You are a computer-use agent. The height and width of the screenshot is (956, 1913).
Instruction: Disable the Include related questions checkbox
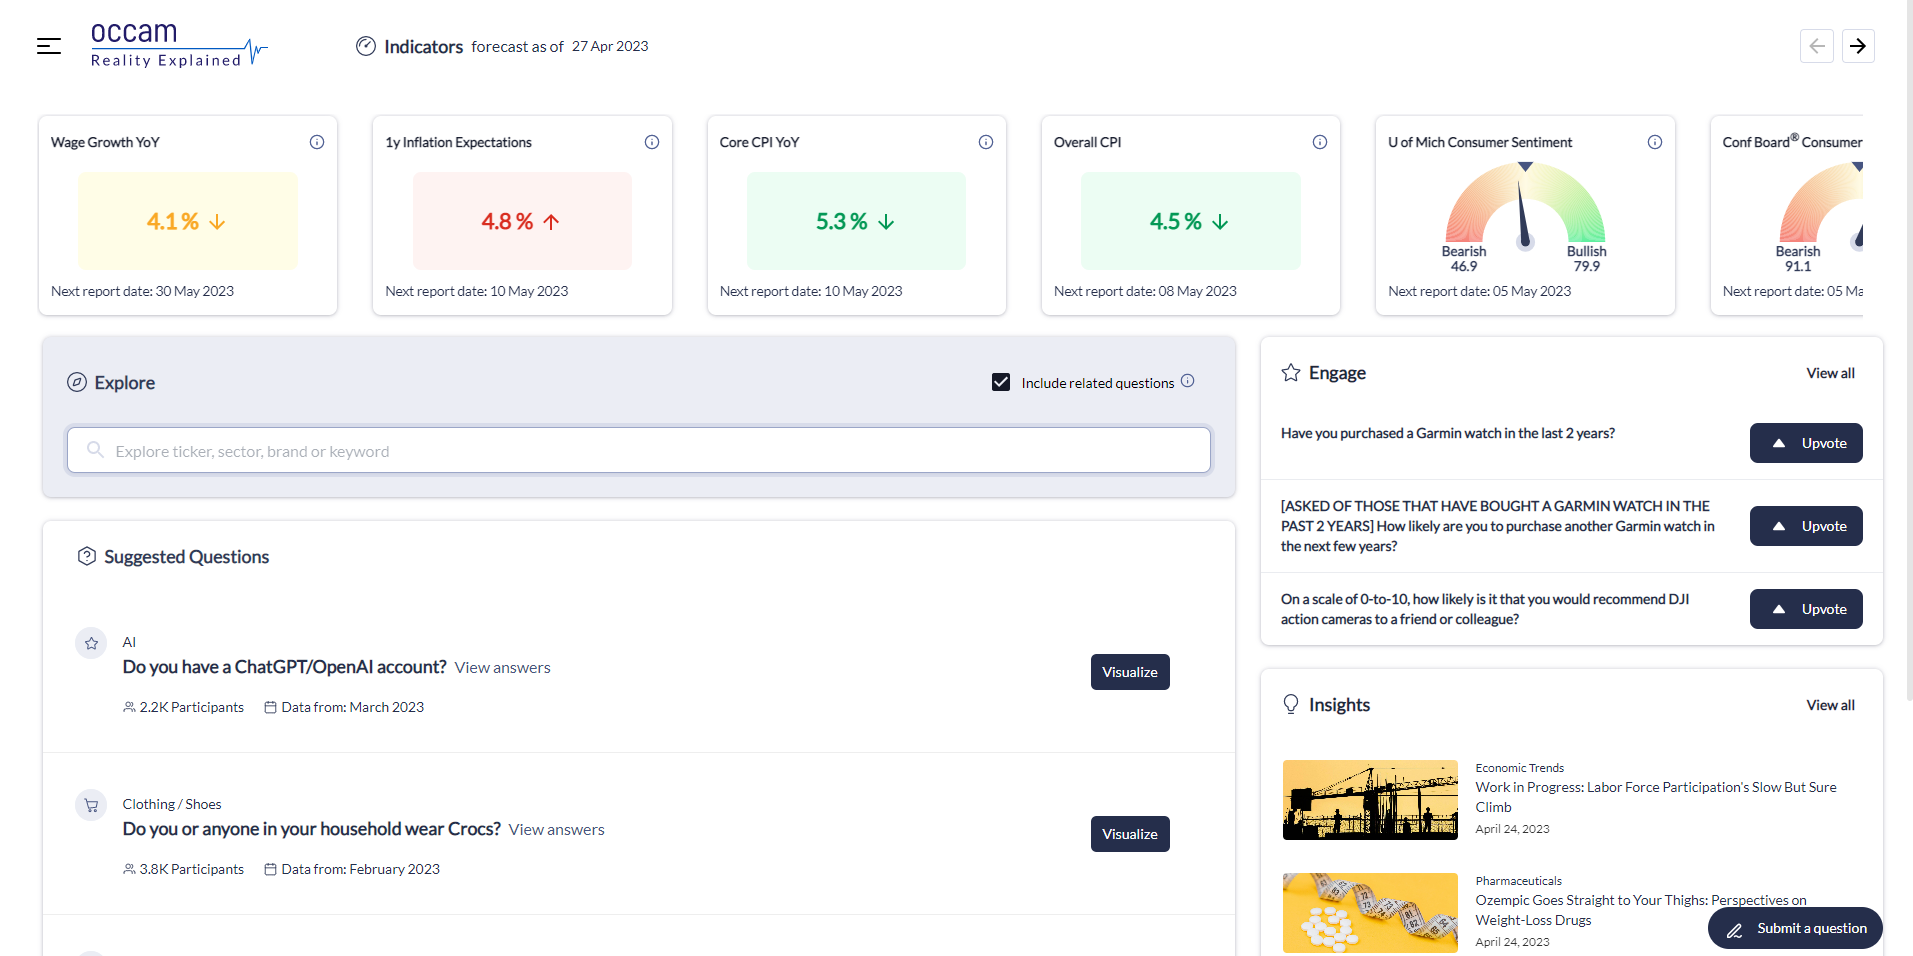click(1001, 382)
